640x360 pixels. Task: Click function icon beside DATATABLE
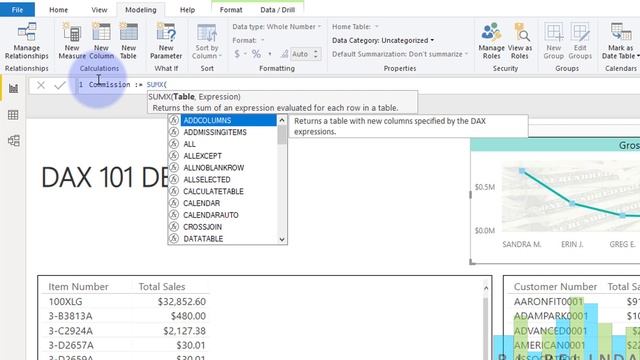(x=174, y=238)
